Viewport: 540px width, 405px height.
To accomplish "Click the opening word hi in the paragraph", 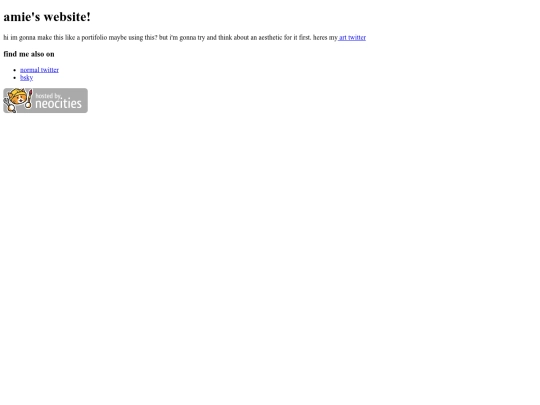I will [6, 38].
